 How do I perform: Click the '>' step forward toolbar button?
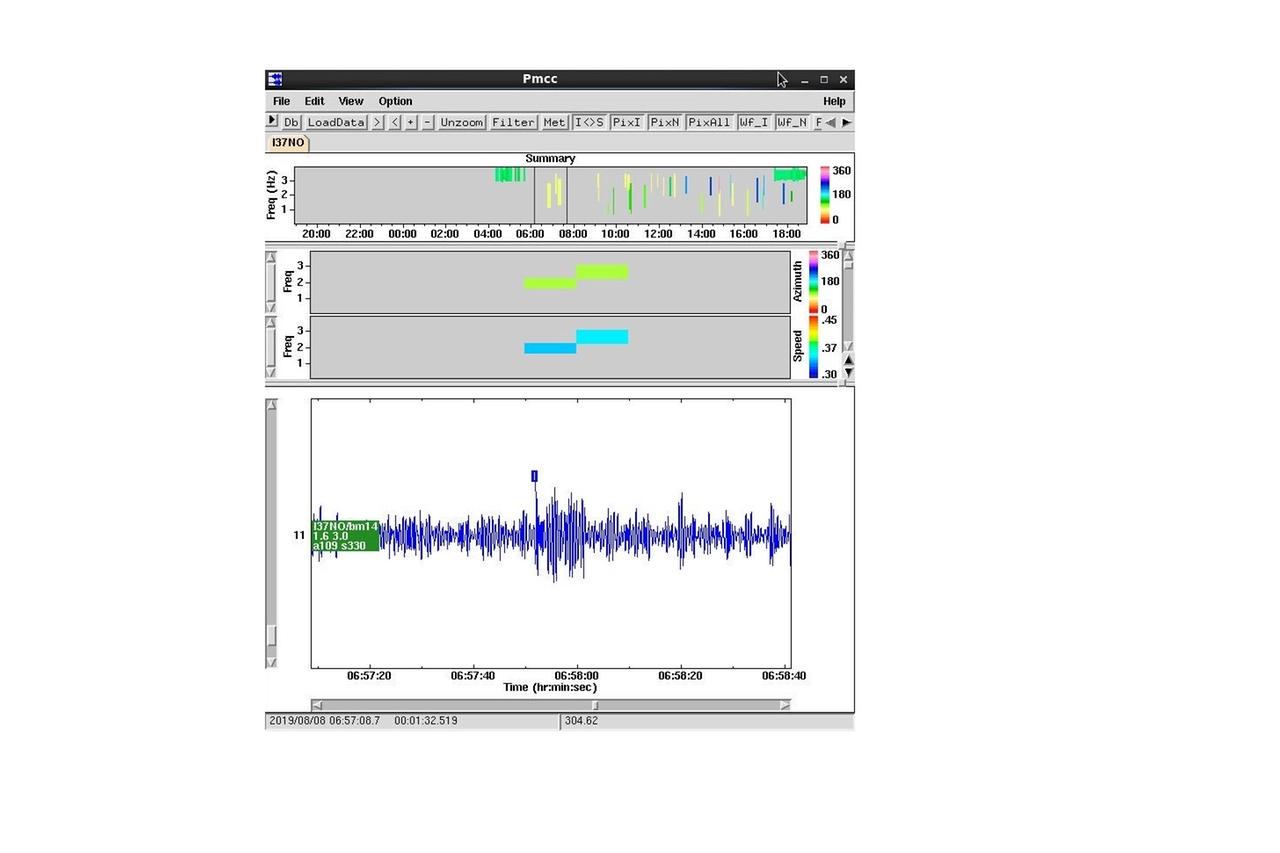point(377,122)
